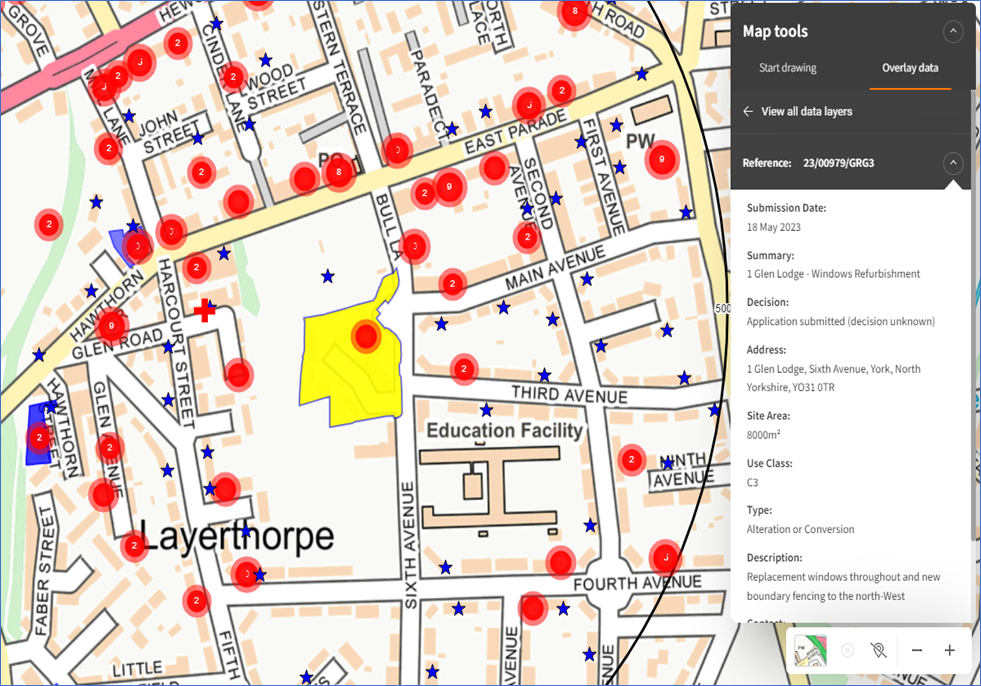Zoom in using the plus icon
This screenshot has width=981, height=686.
click(949, 650)
